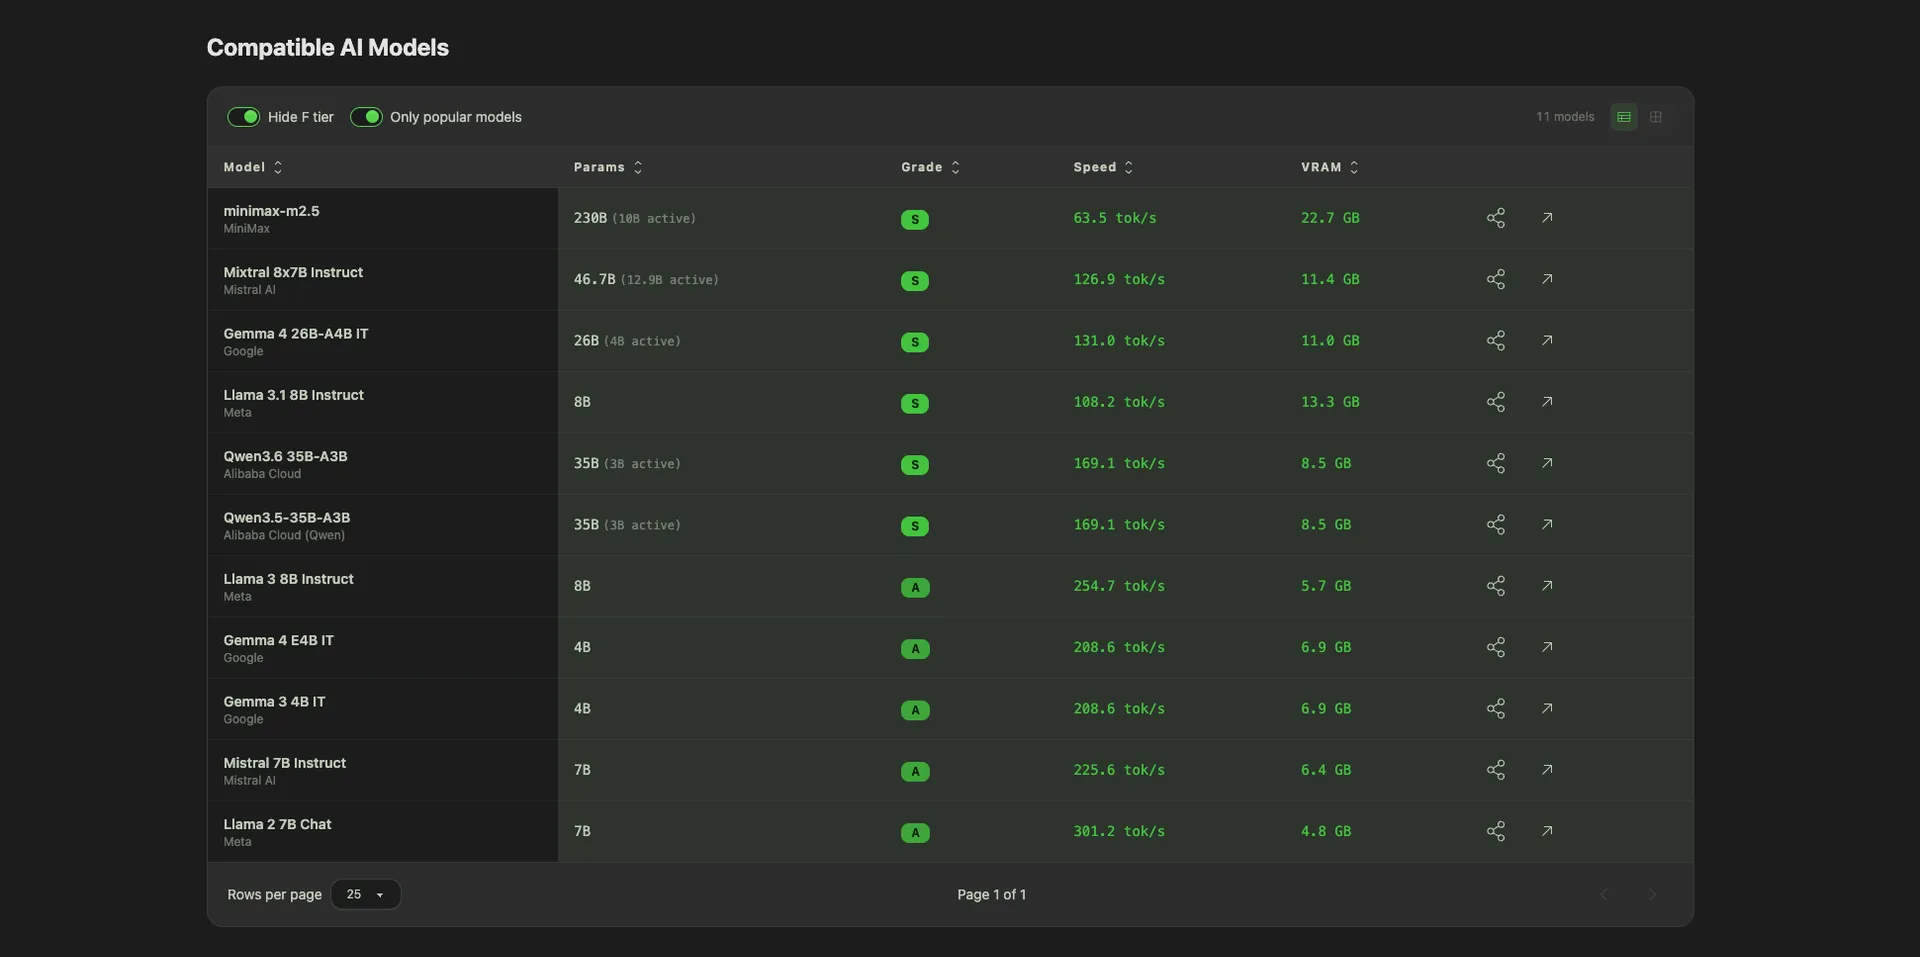Sort the Model column alphabetically
The width and height of the screenshot is (1920, 957).
(x=251, y=167)
